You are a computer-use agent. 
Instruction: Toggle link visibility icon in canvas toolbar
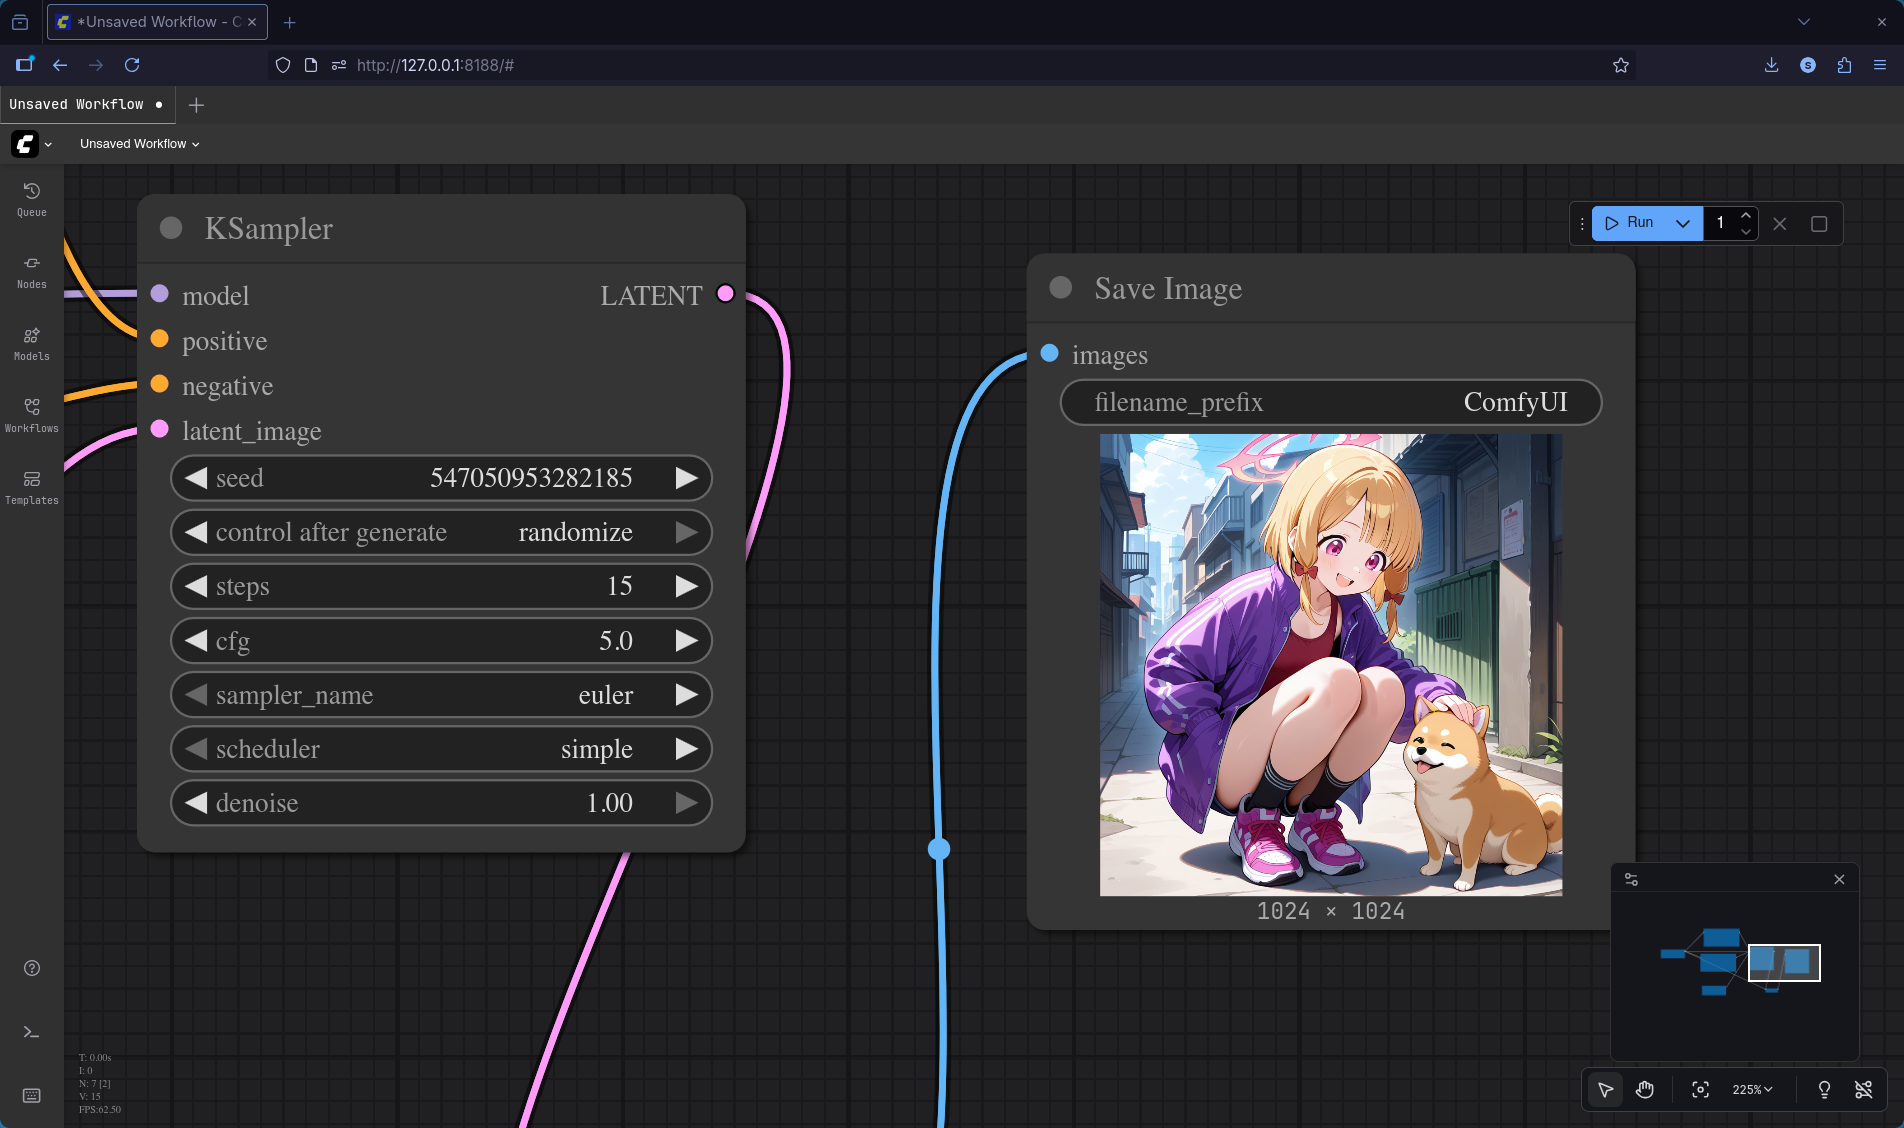[x=1863, y=1090]
